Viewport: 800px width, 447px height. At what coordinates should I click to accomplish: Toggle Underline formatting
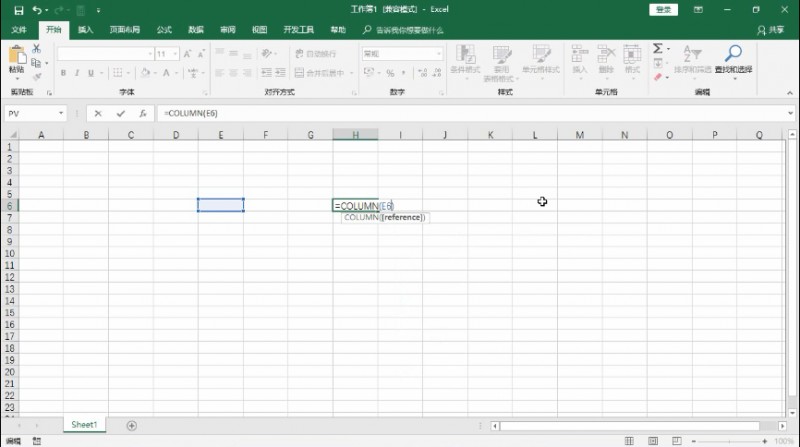pyautogui.click(x=91, y=73)
